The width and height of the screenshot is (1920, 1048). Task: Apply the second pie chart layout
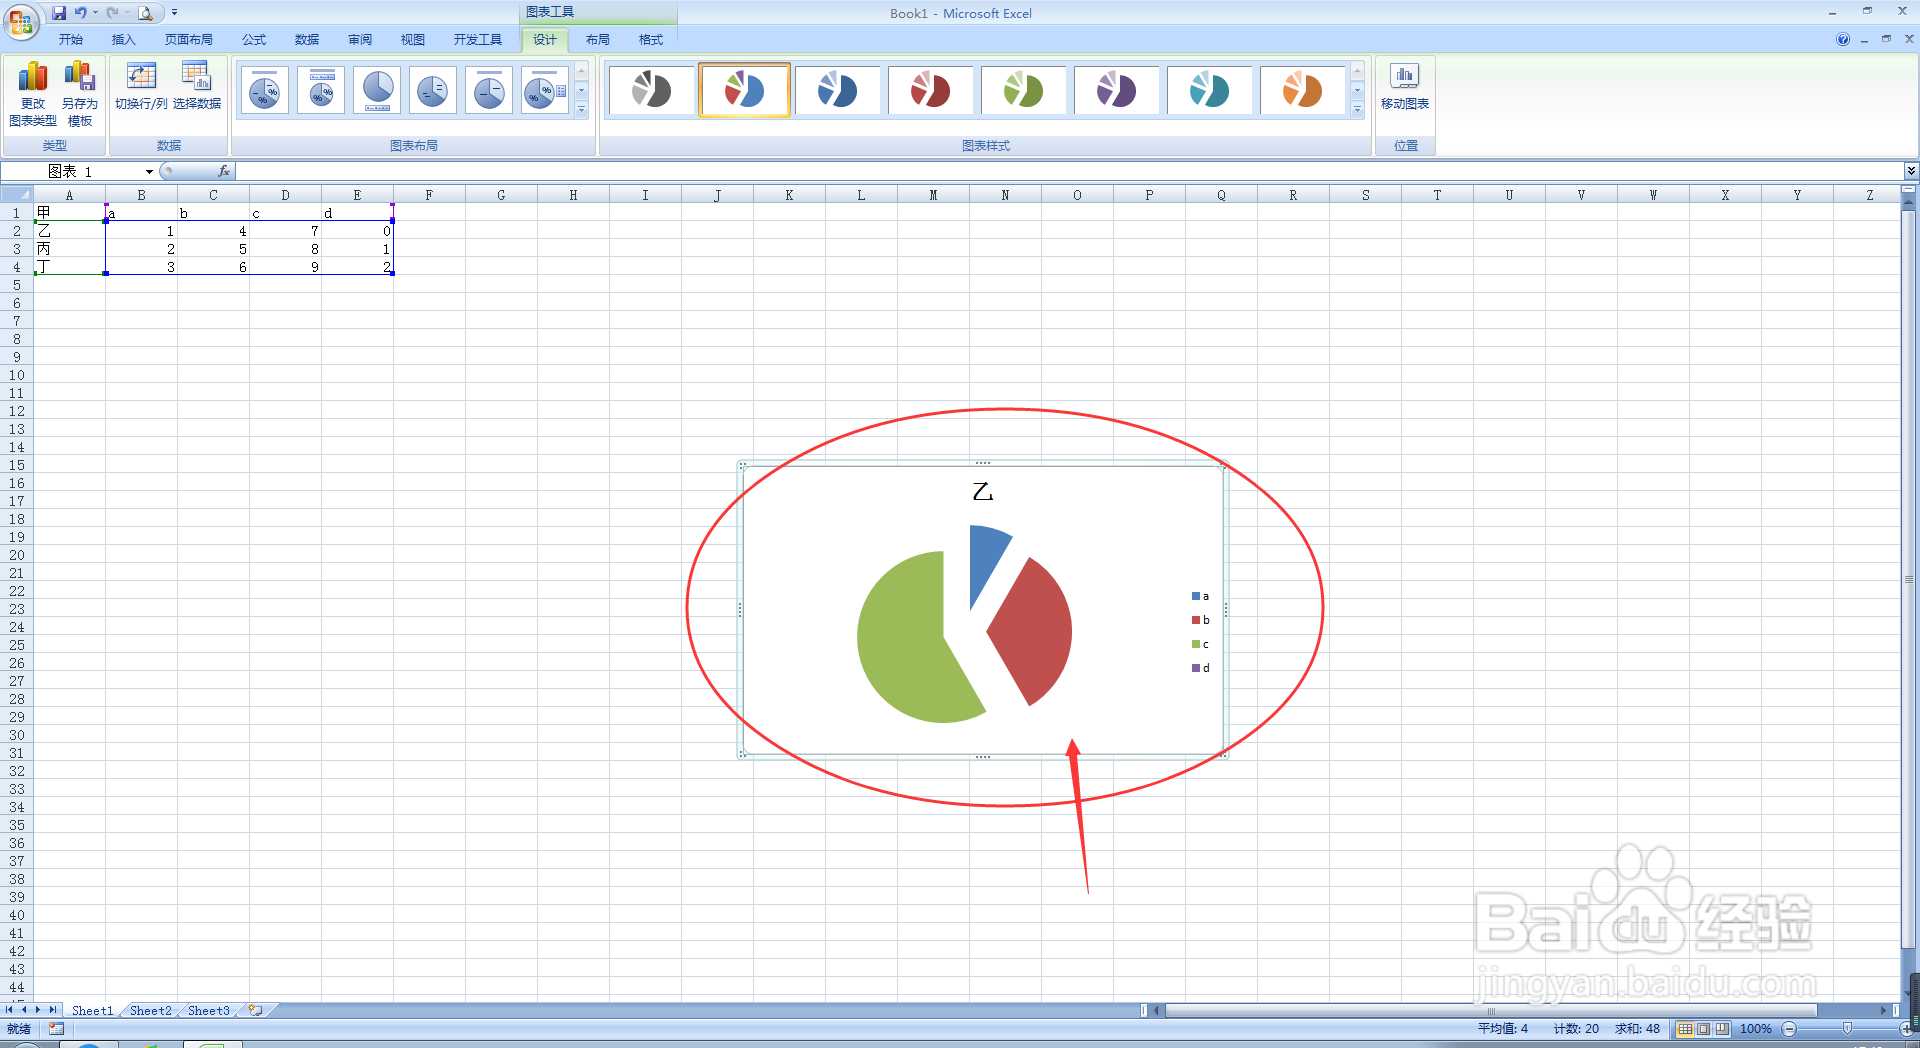(321, 91)
